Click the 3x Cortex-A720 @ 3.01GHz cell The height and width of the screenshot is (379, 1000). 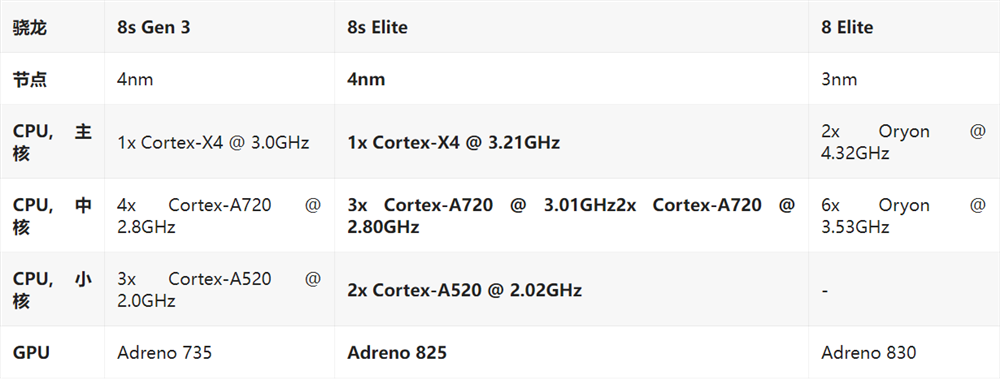pos(571,216)
